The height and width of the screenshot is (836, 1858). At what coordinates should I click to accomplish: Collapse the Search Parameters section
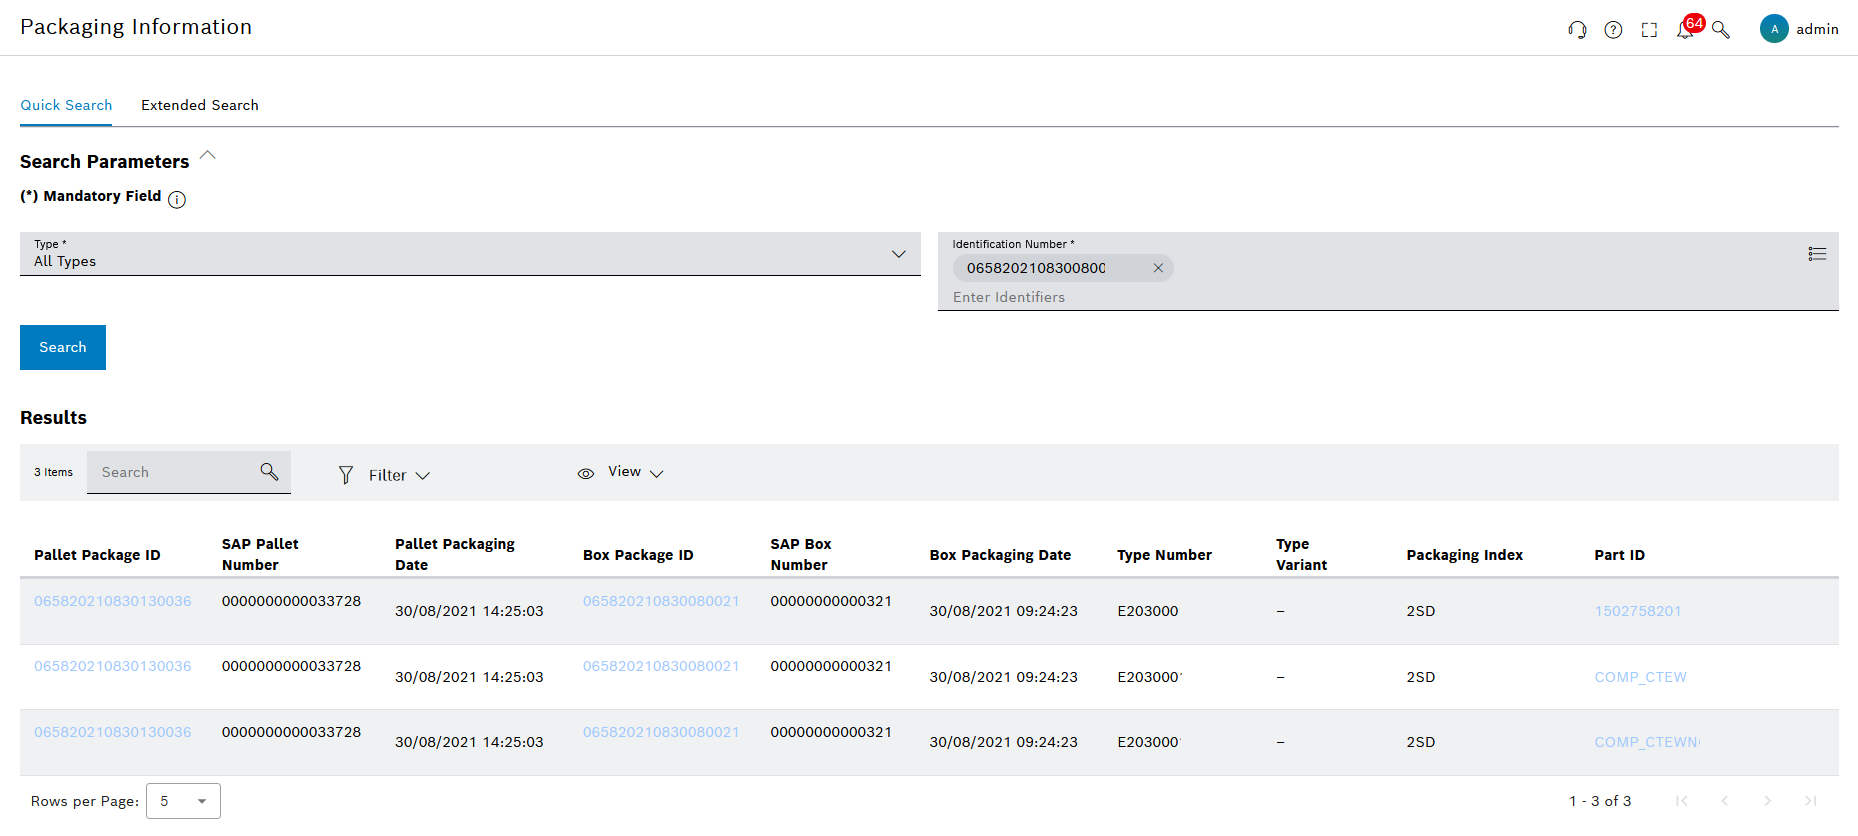pyautogui.click(x=208, y=156)
